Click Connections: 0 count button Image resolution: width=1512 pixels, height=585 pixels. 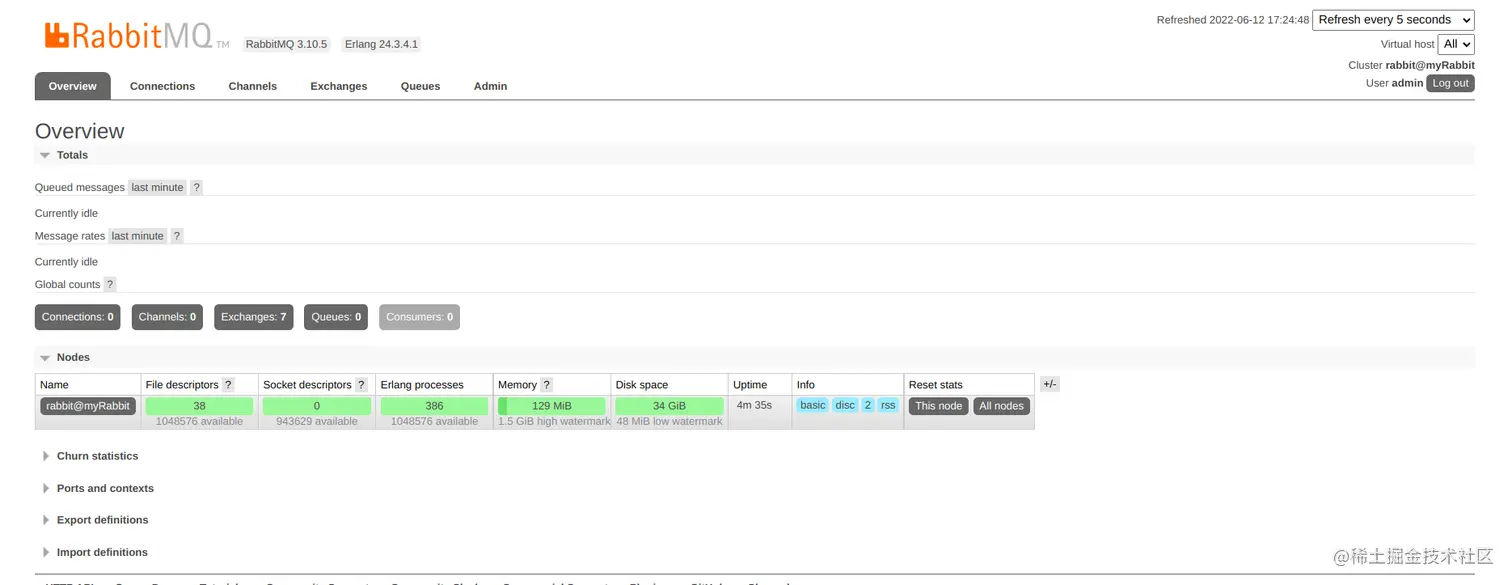(x=78, y=317)
